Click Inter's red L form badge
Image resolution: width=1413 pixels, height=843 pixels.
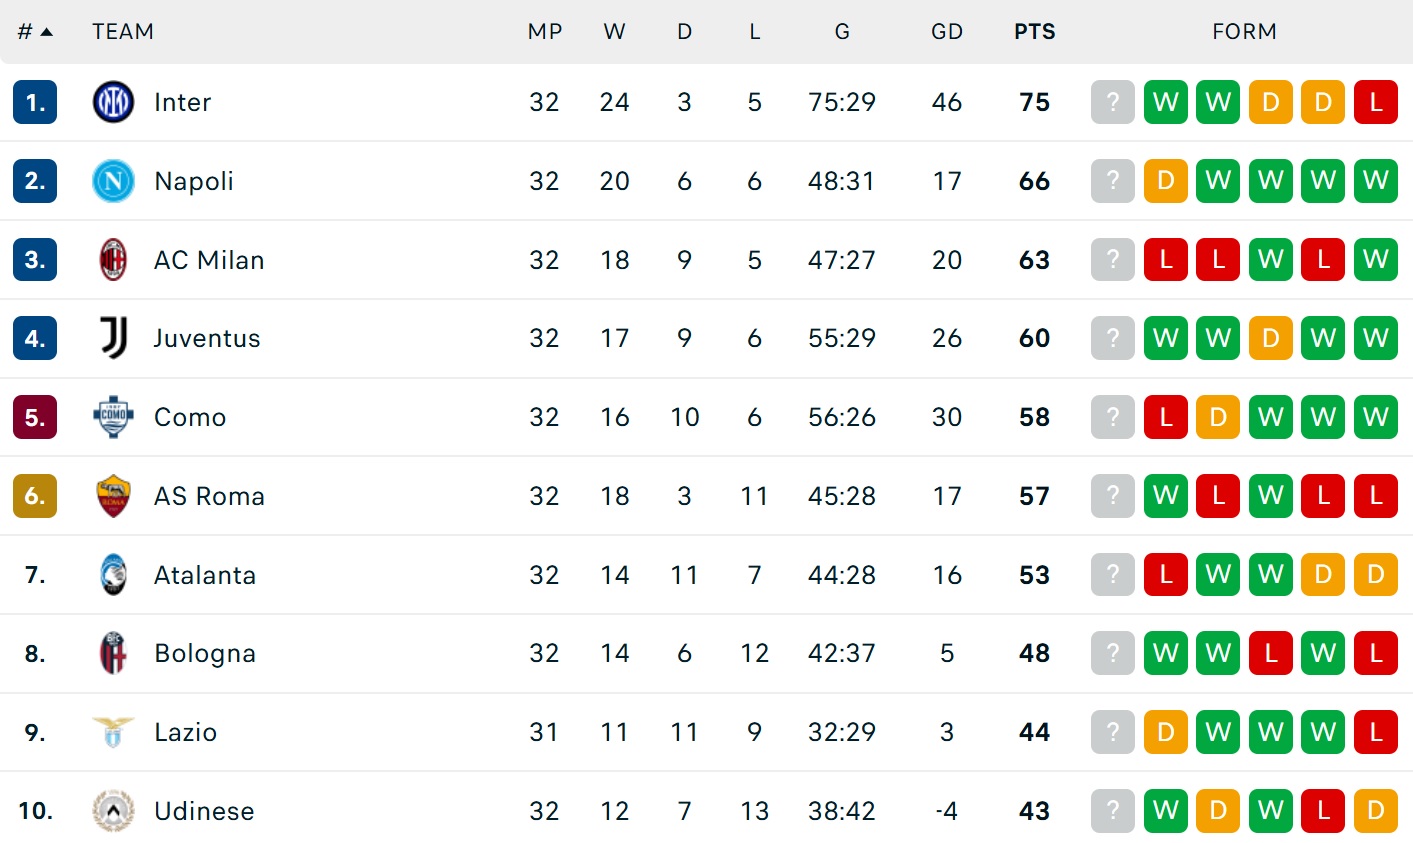click(x=1376, y=102)
